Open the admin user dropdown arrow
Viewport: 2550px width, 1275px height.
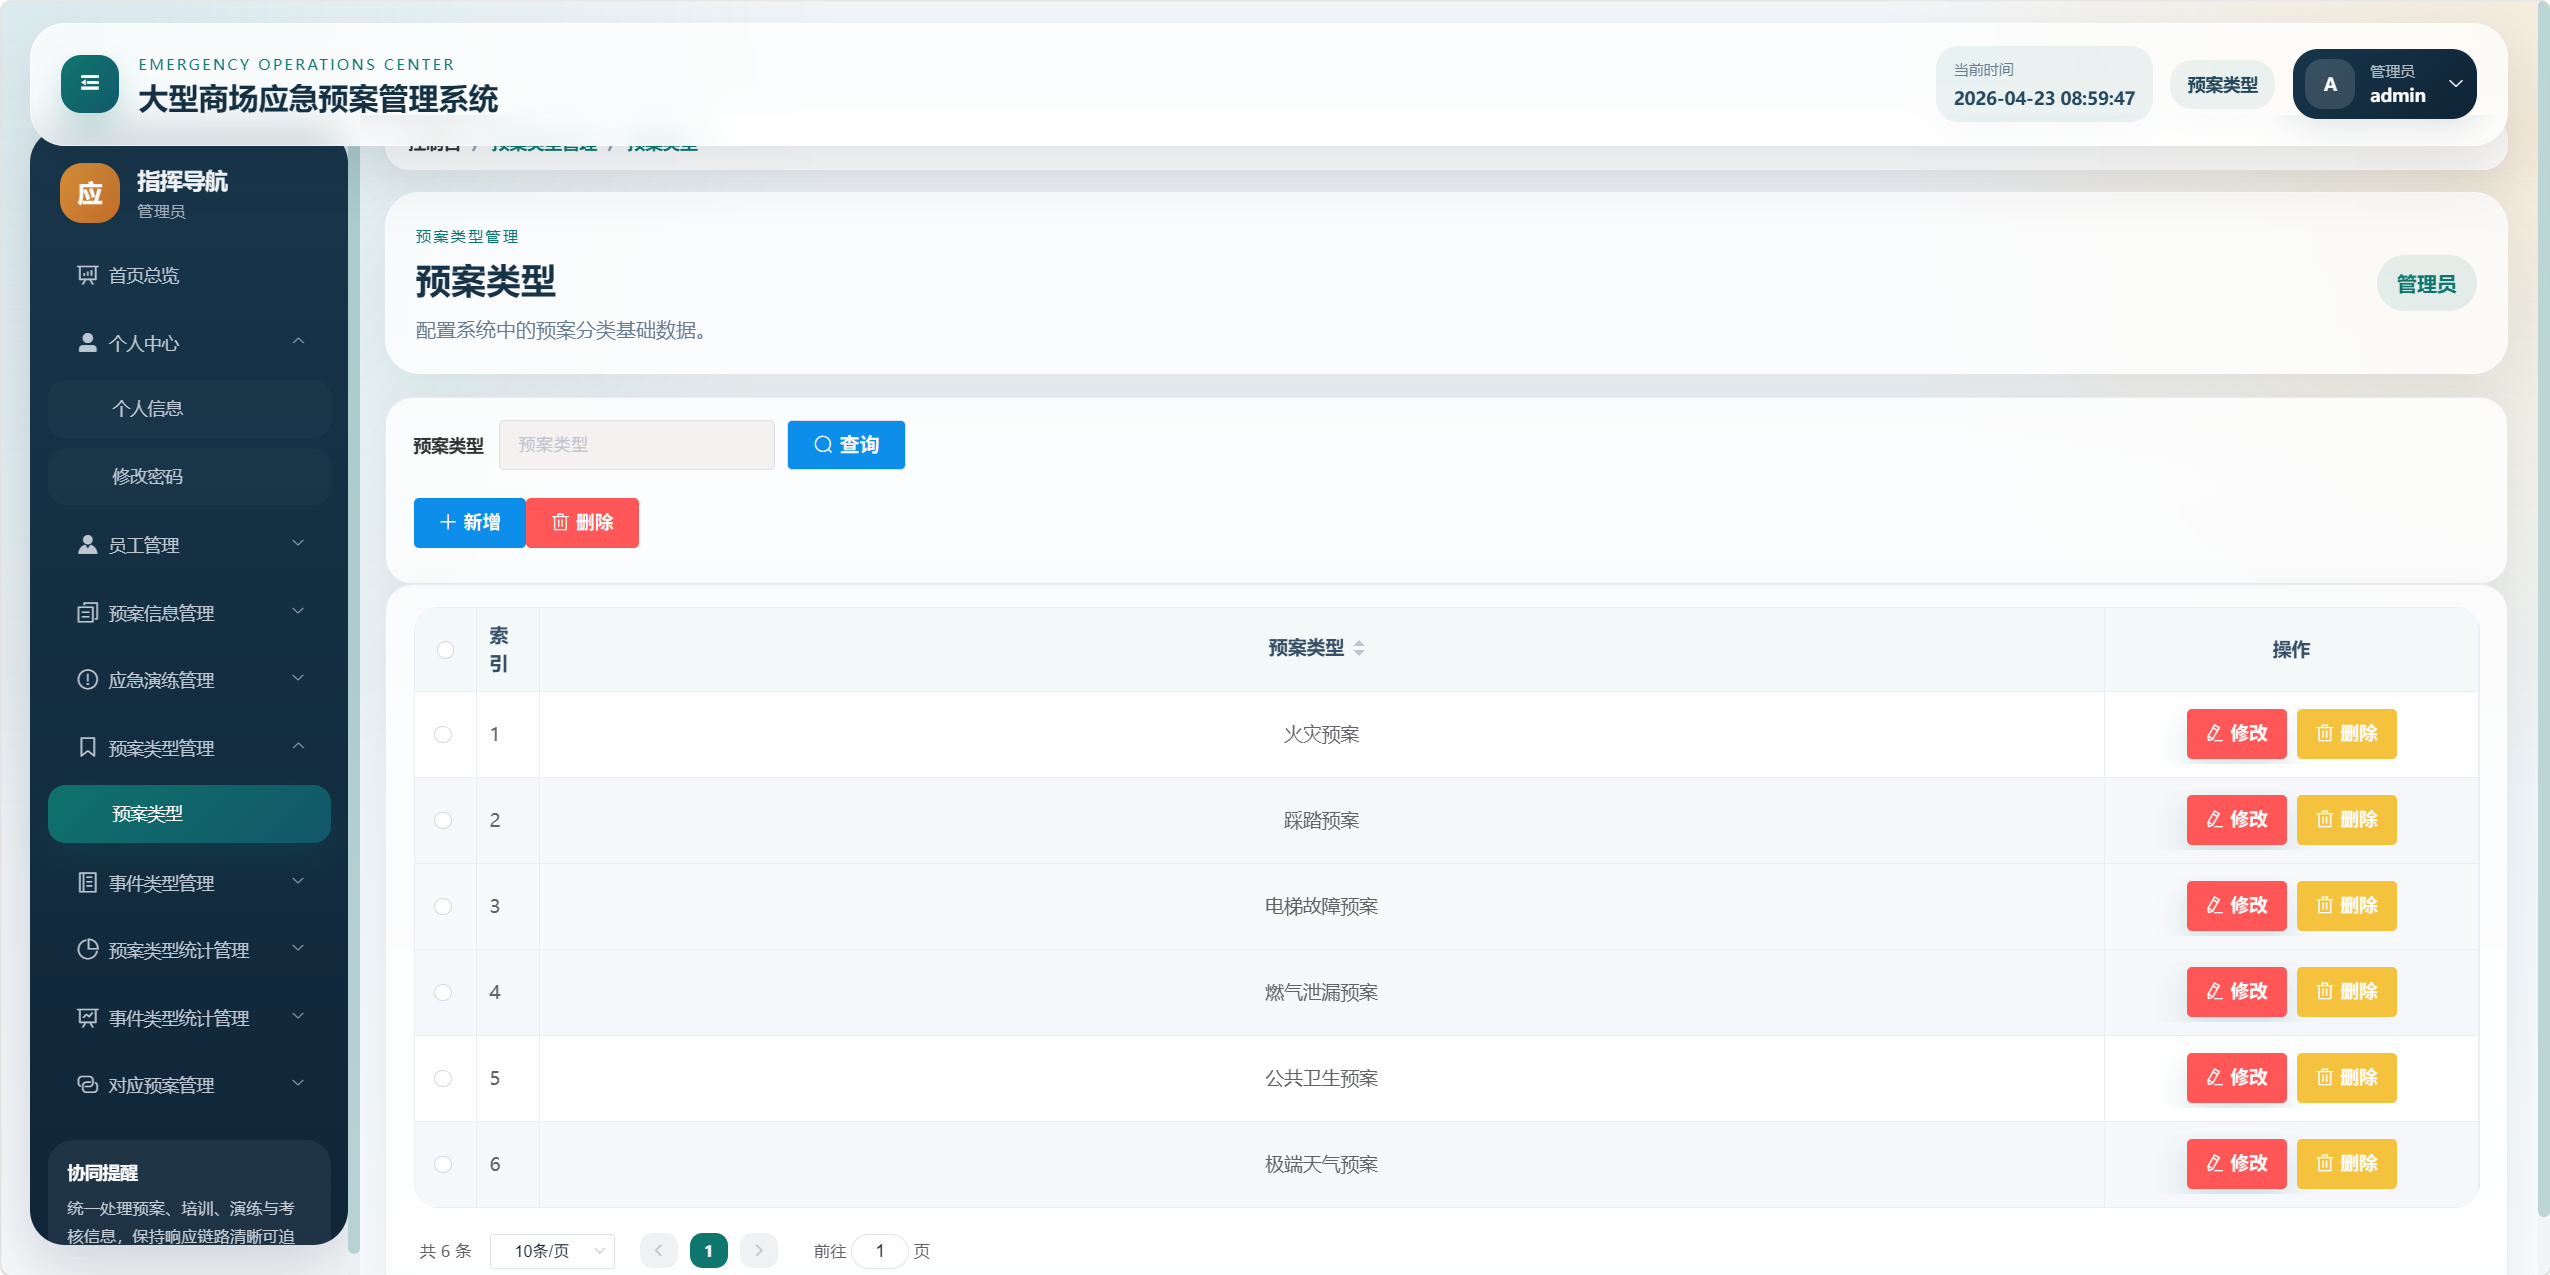tap(2455, 84)
